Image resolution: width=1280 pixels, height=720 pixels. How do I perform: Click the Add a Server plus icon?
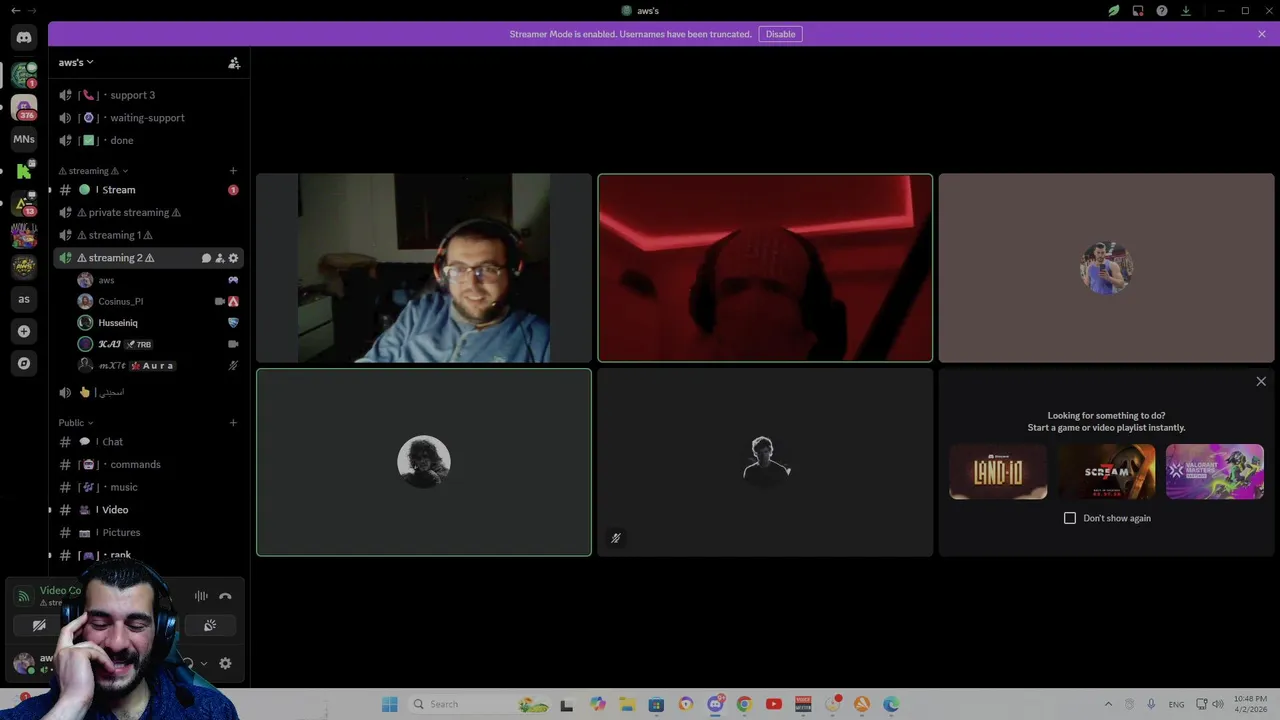(24, 331)
